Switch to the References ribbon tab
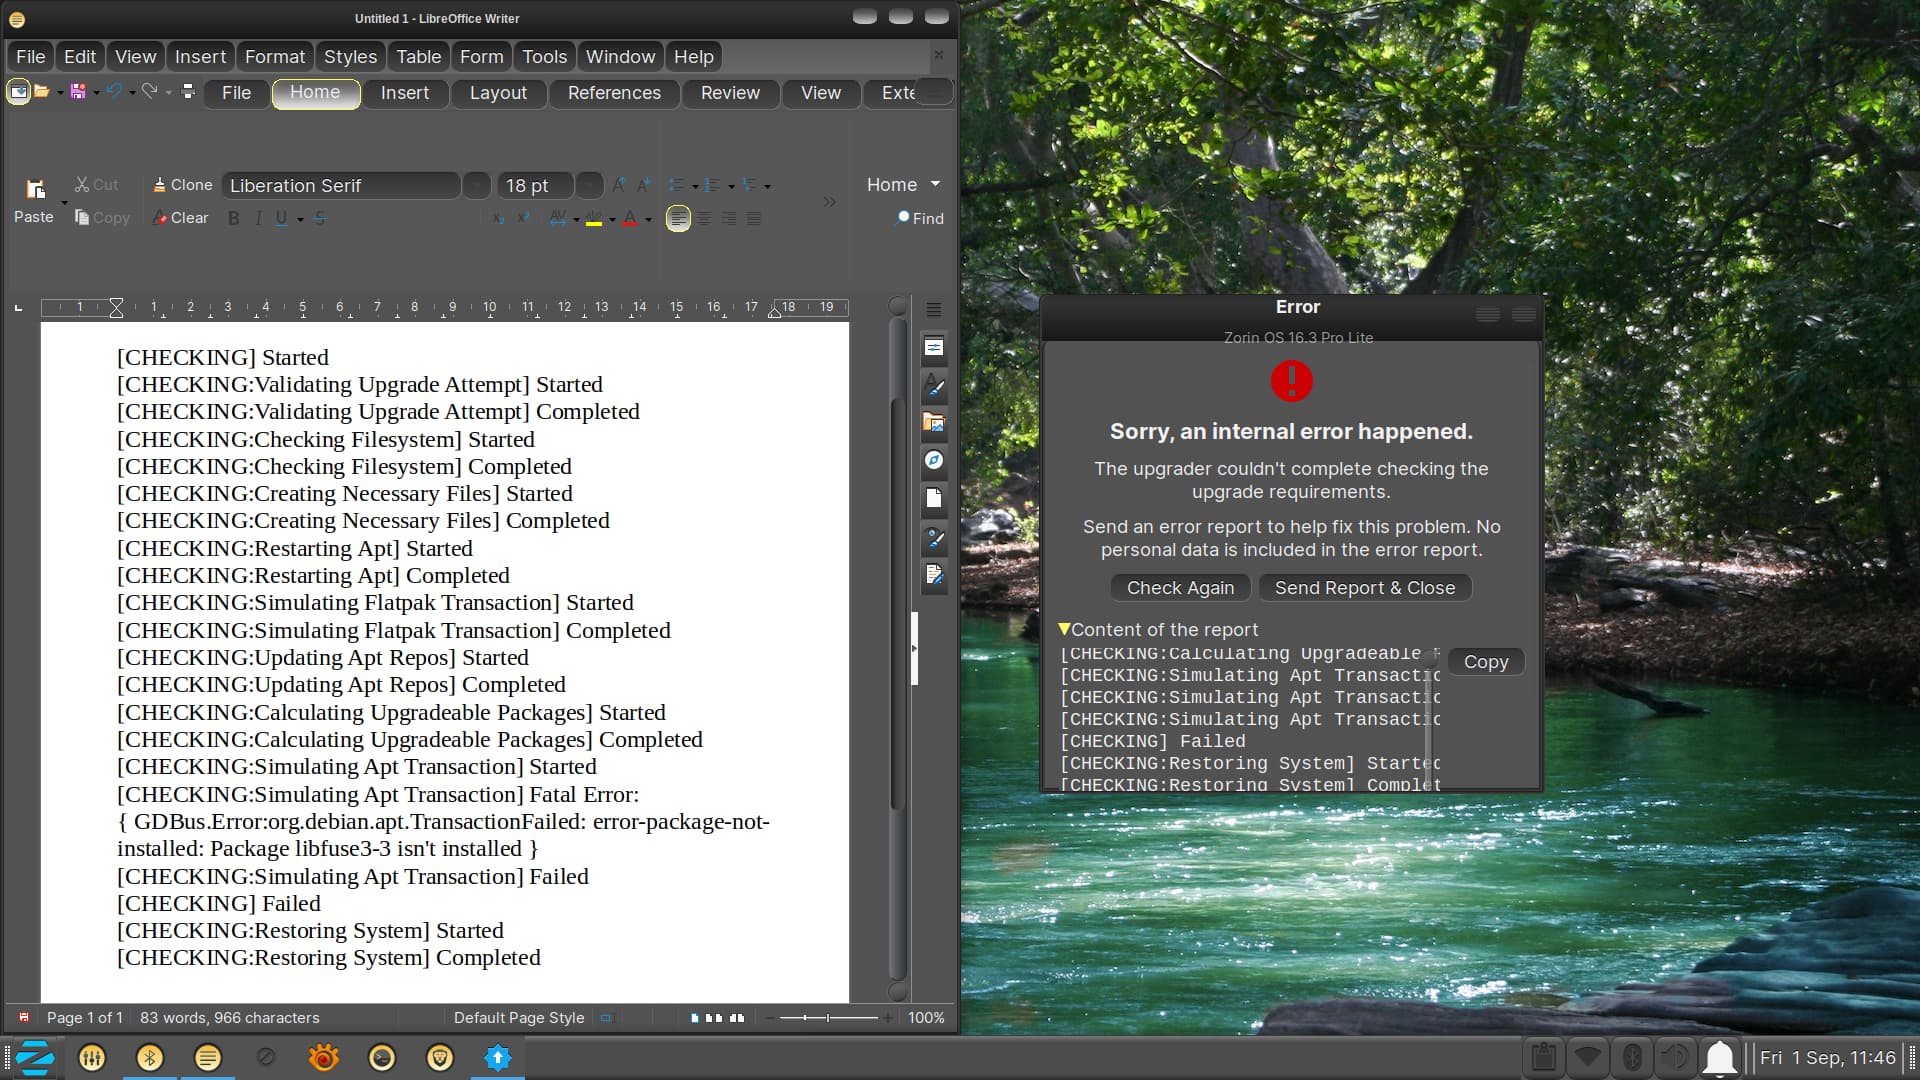Screen dimensions: 1920x1080 (x=614, y=93)
